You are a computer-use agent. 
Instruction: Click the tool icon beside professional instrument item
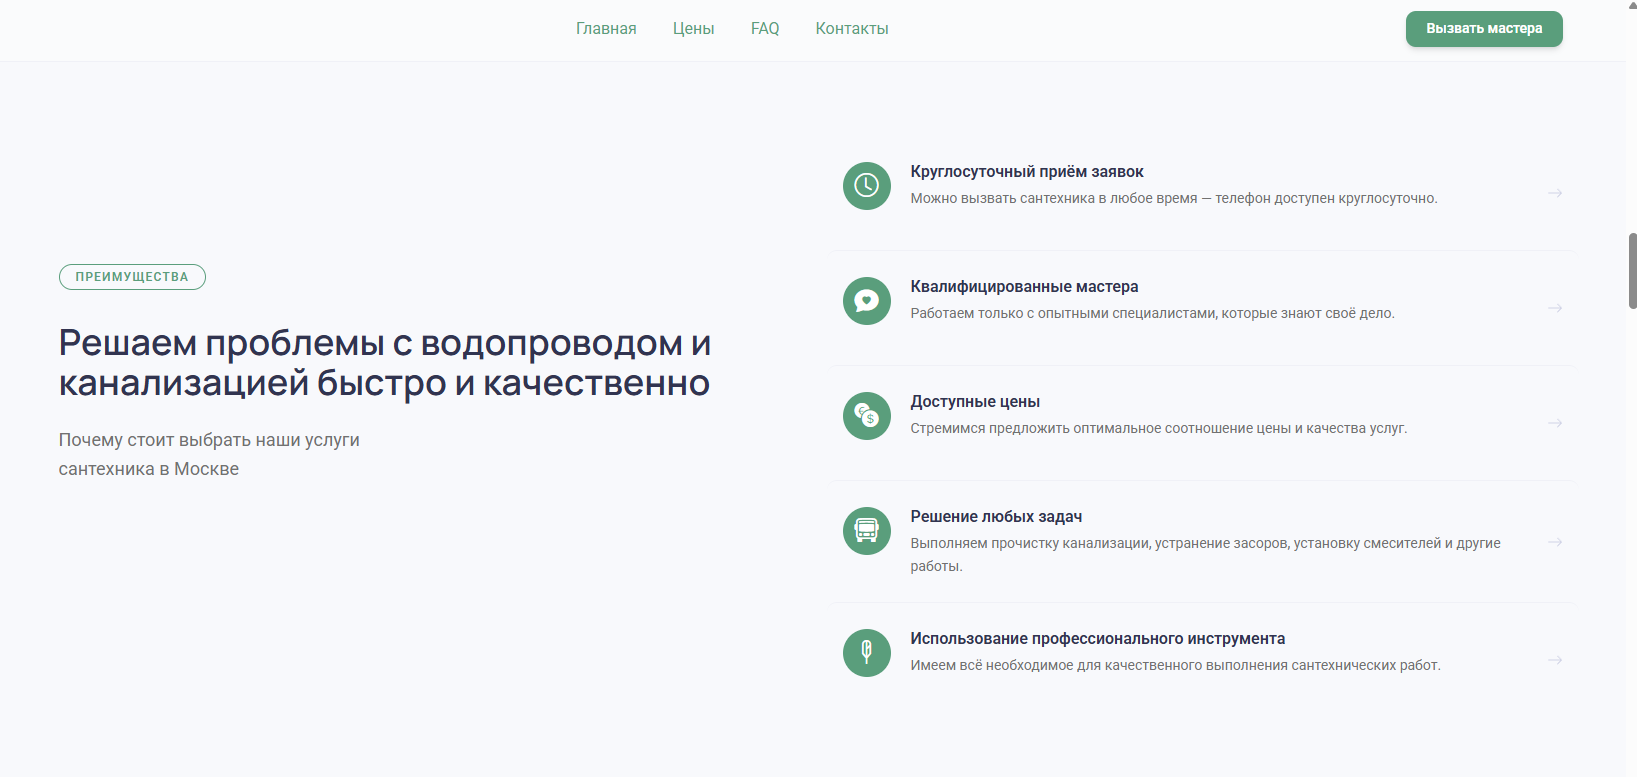(x=866, y=653)
